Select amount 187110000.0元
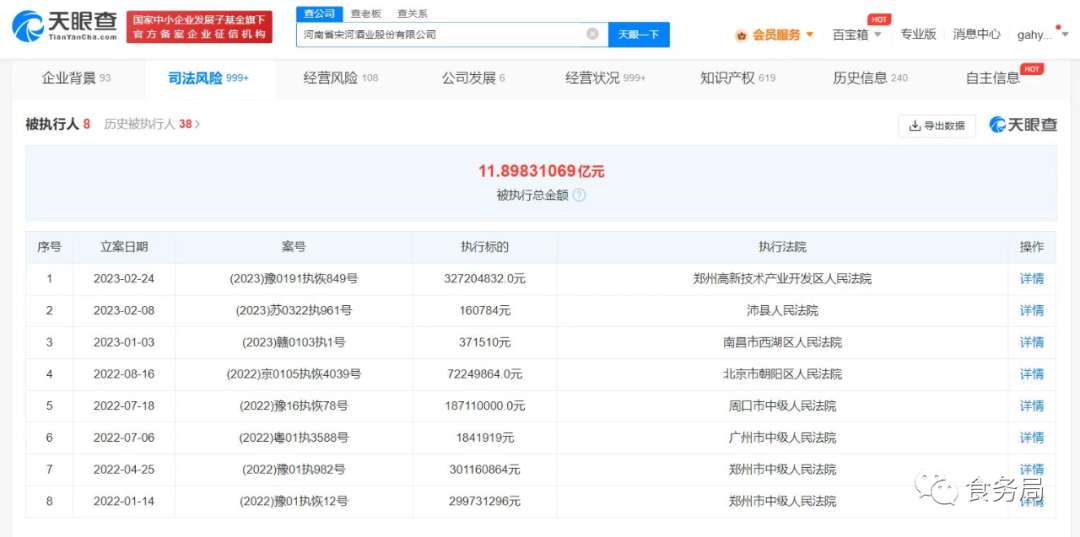 [x=485, y=406]
